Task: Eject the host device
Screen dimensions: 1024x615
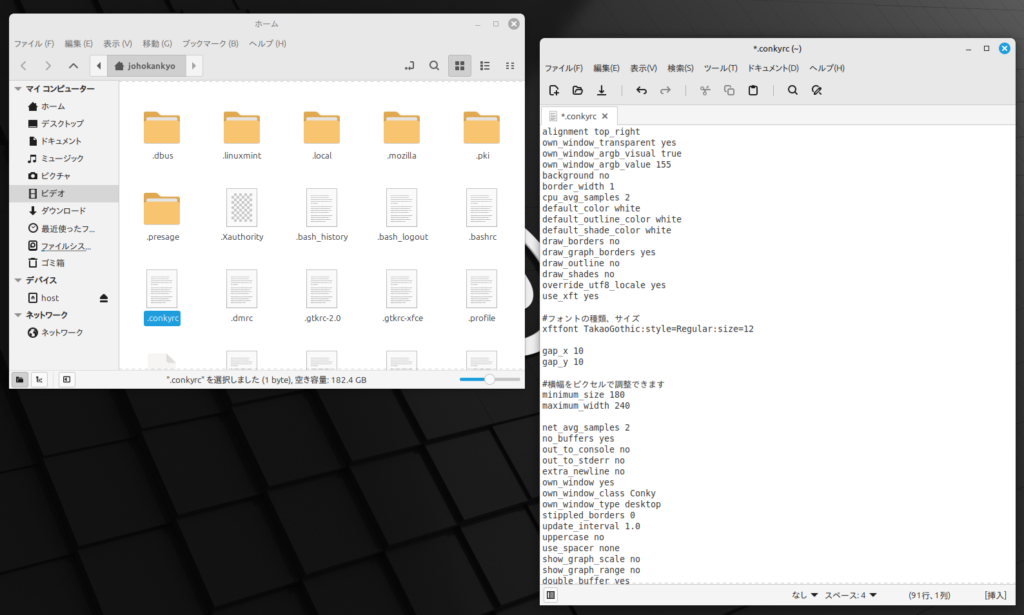Action: 104,298
